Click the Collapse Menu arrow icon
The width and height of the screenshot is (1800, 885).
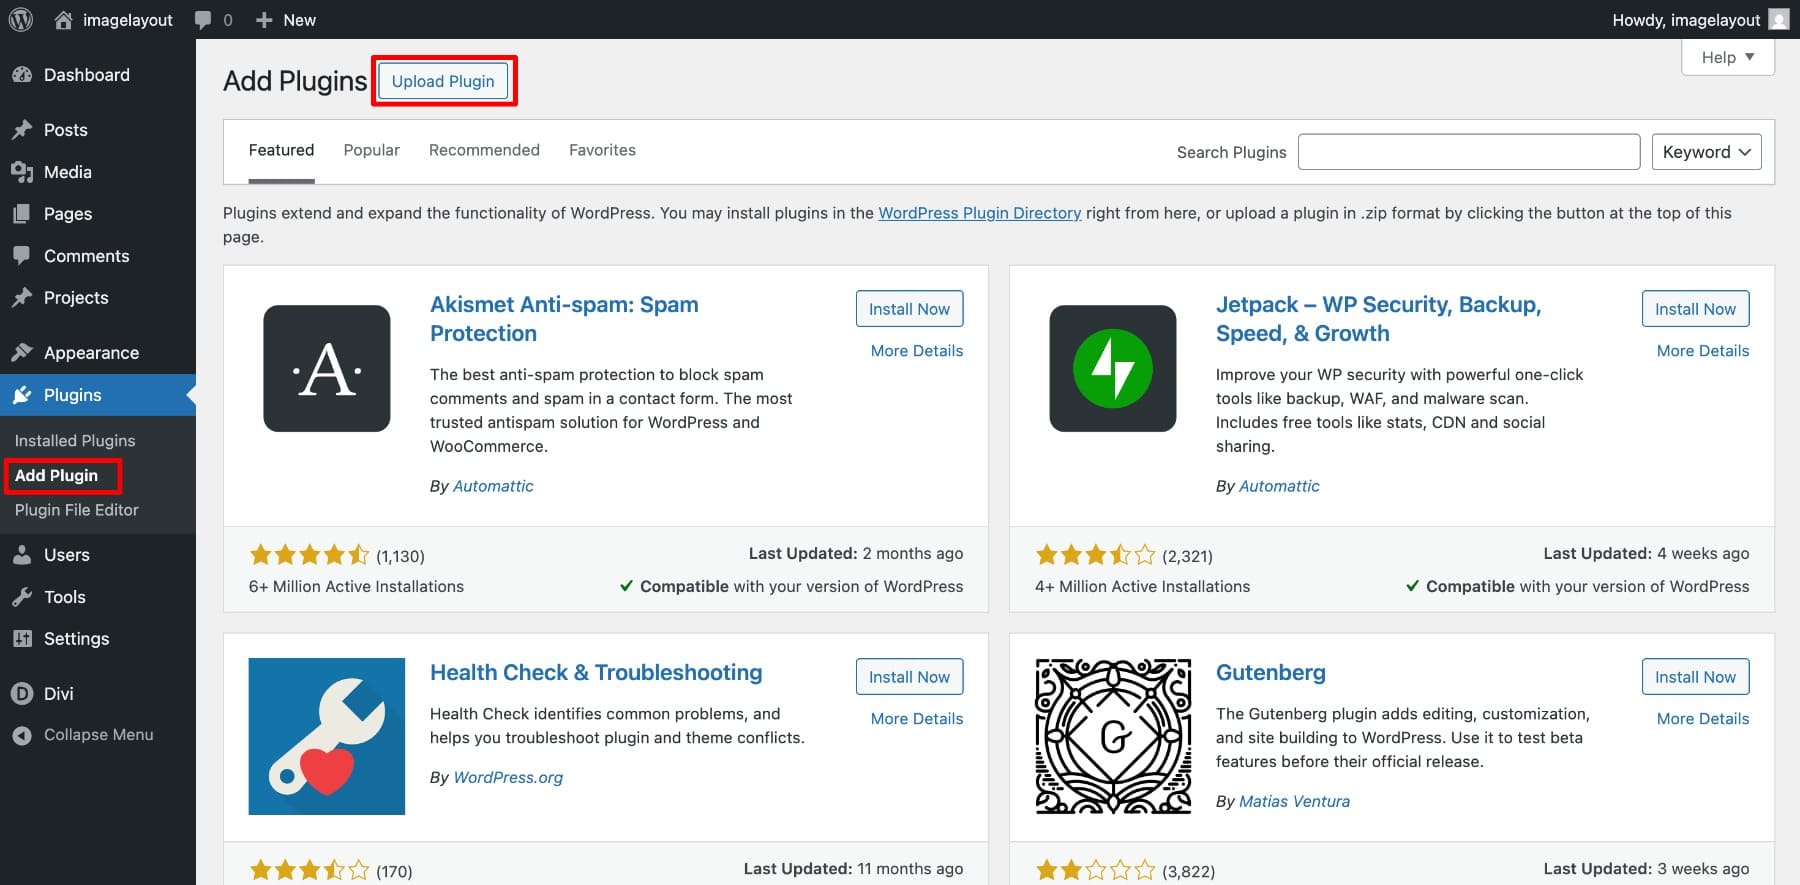pyautogui.click(x=22, y=735)
